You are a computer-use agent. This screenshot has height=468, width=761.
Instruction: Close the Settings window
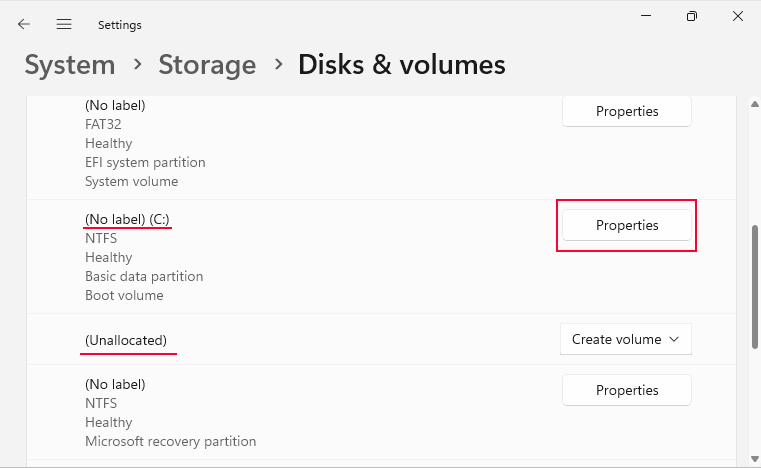[737, 16]
